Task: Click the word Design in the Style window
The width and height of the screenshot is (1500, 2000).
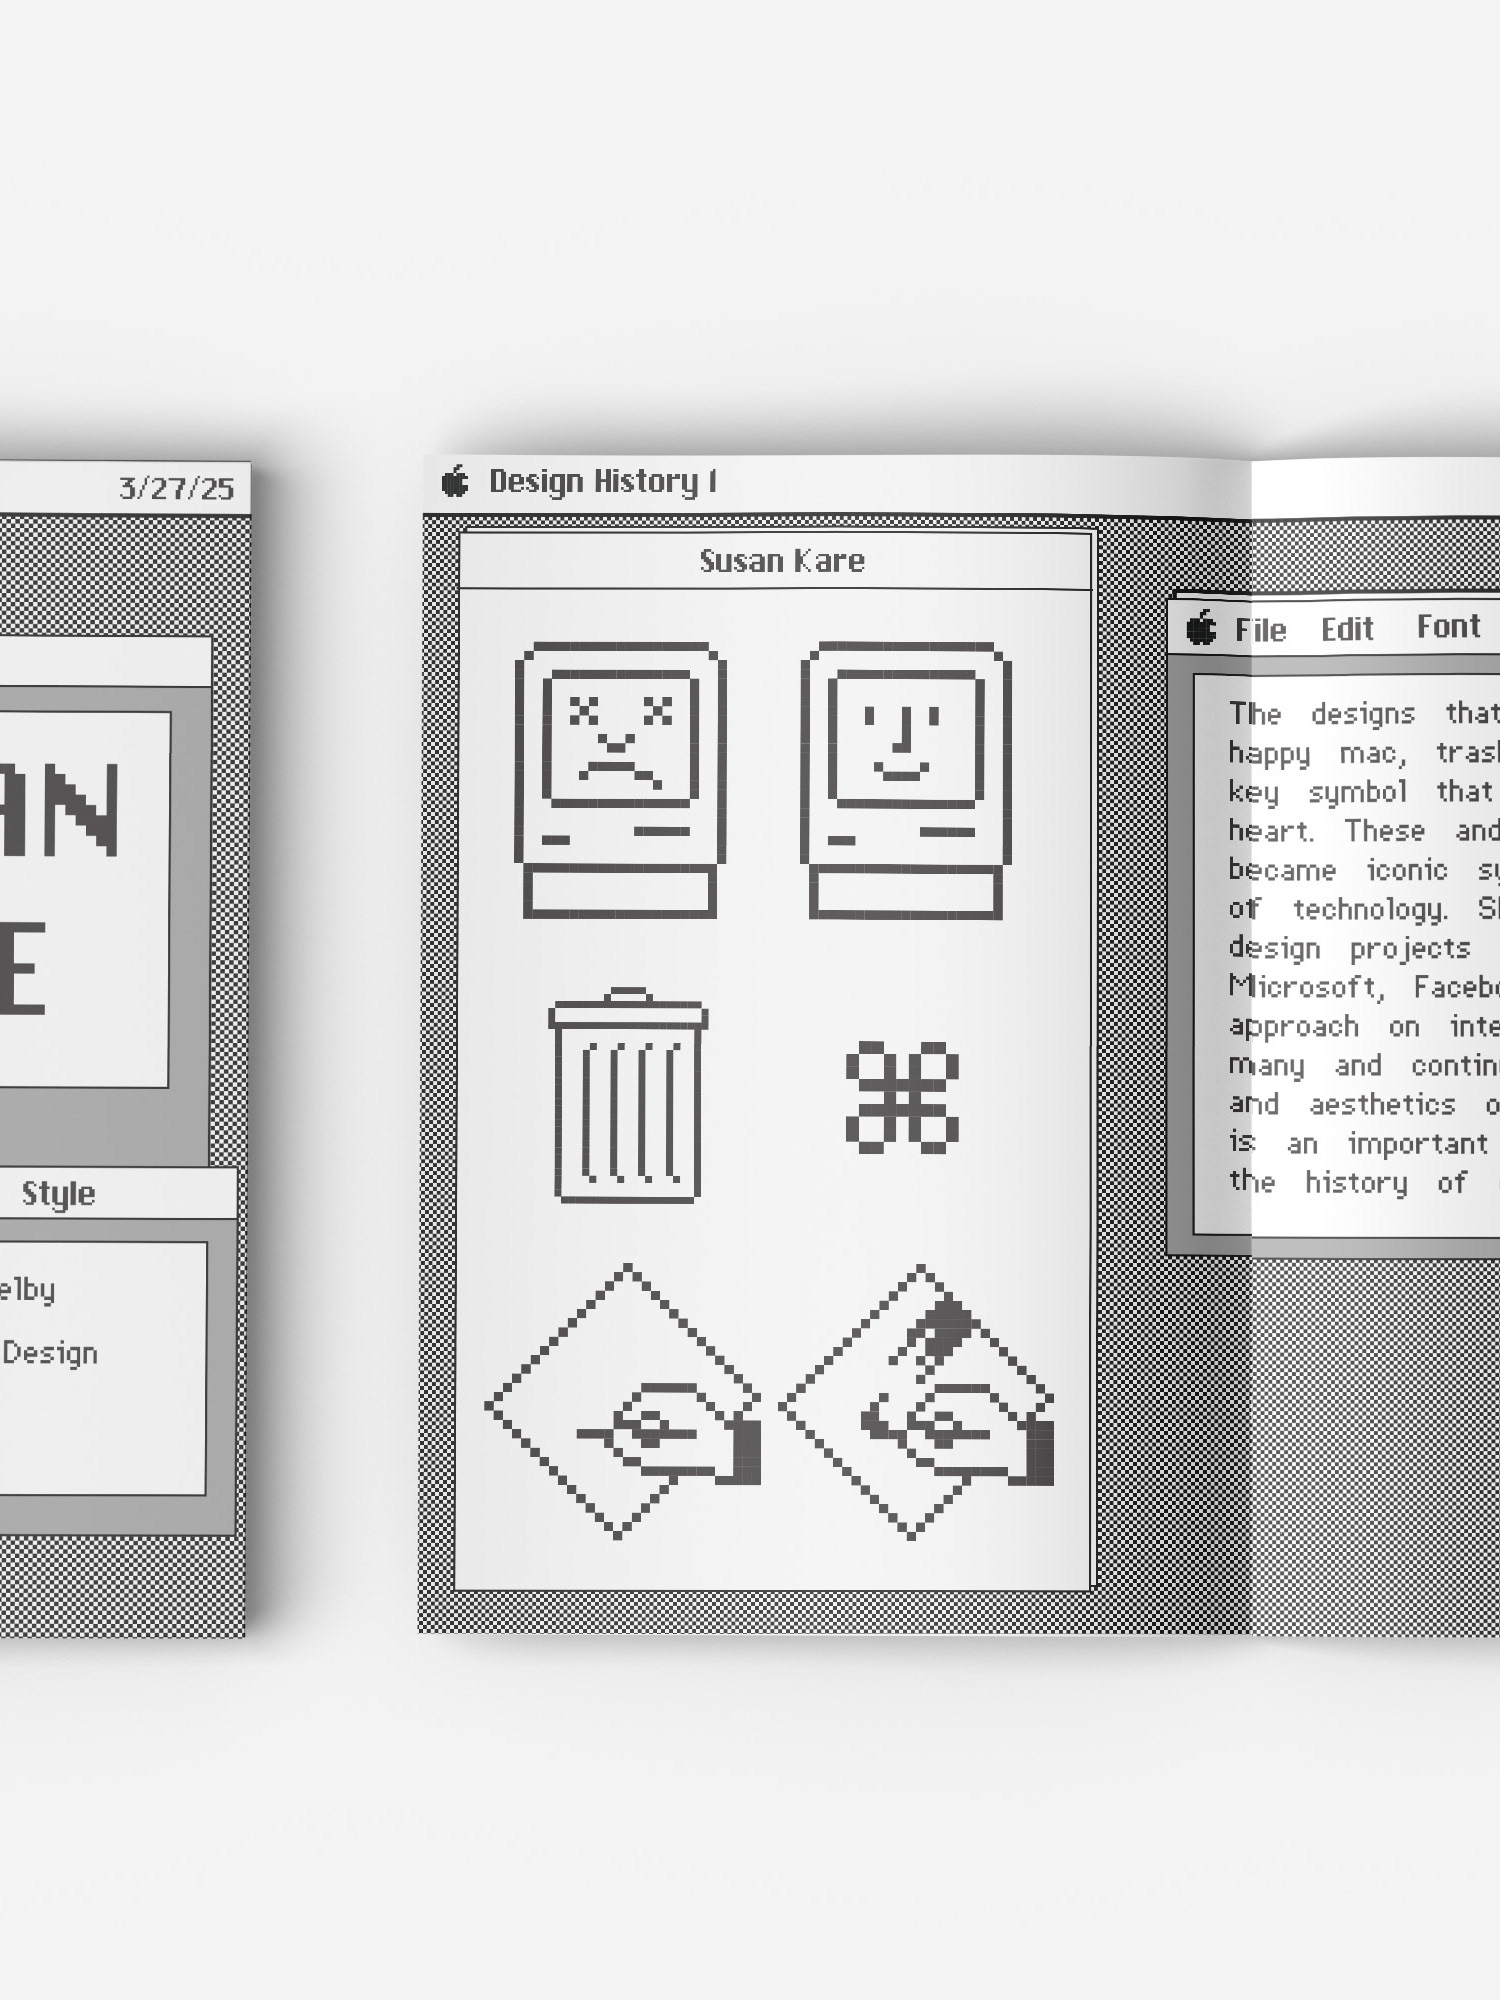Action: pyautogui.click(x=50, y=1353)
